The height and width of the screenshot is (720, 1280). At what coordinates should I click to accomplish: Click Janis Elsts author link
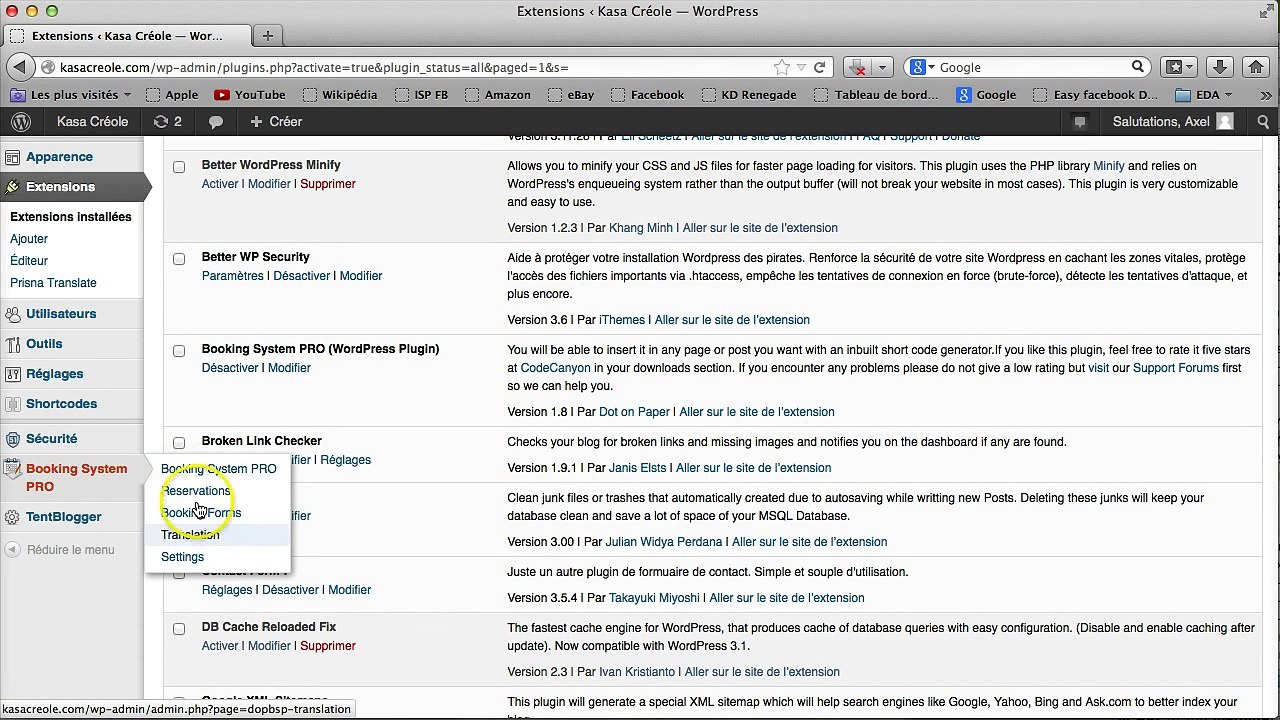637,468
